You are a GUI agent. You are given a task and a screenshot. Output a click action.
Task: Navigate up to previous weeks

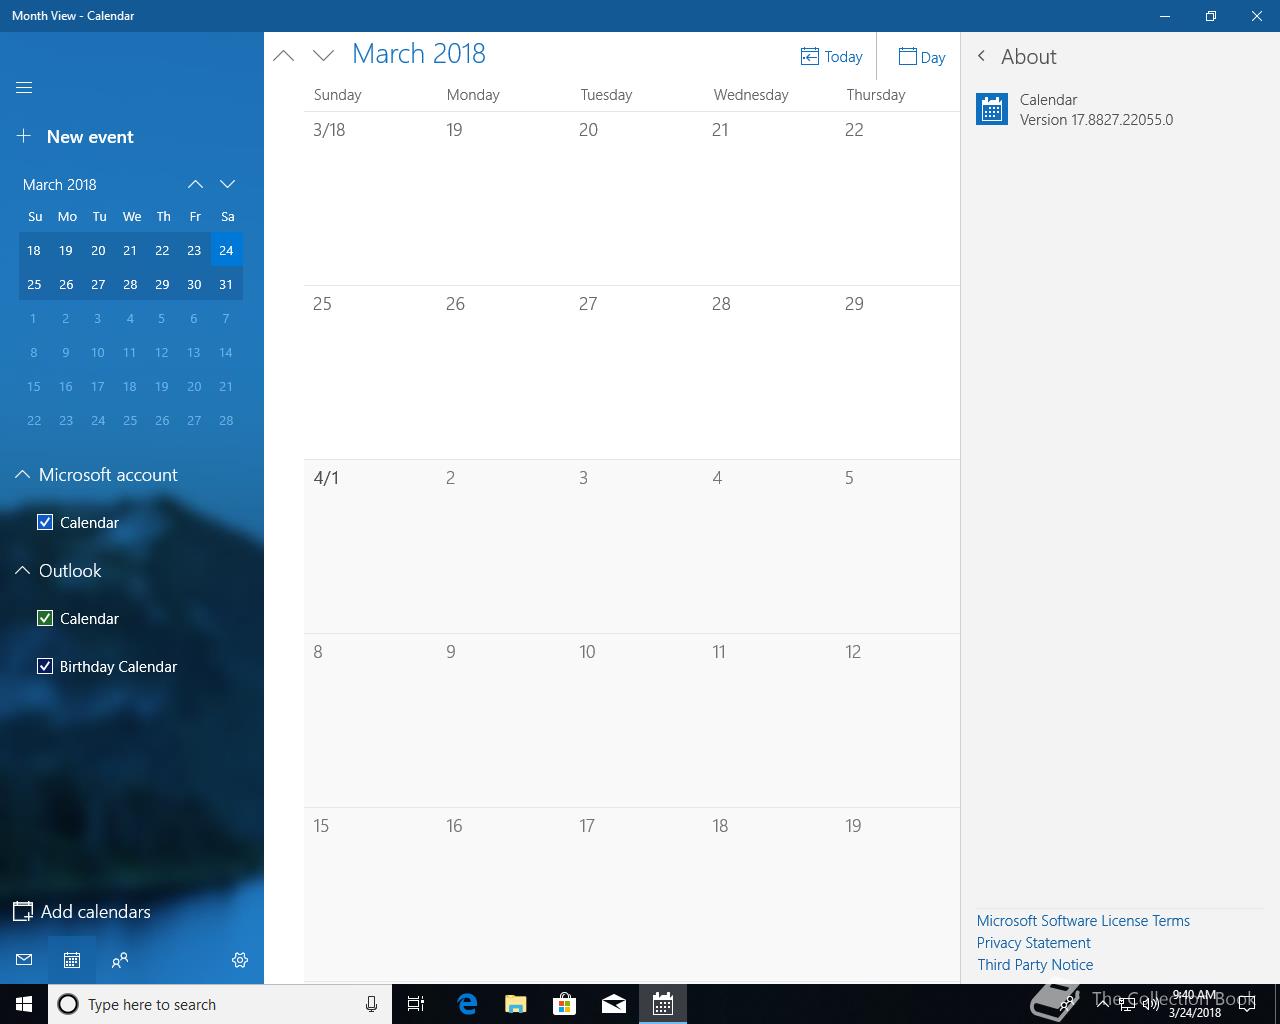(284, 56)
